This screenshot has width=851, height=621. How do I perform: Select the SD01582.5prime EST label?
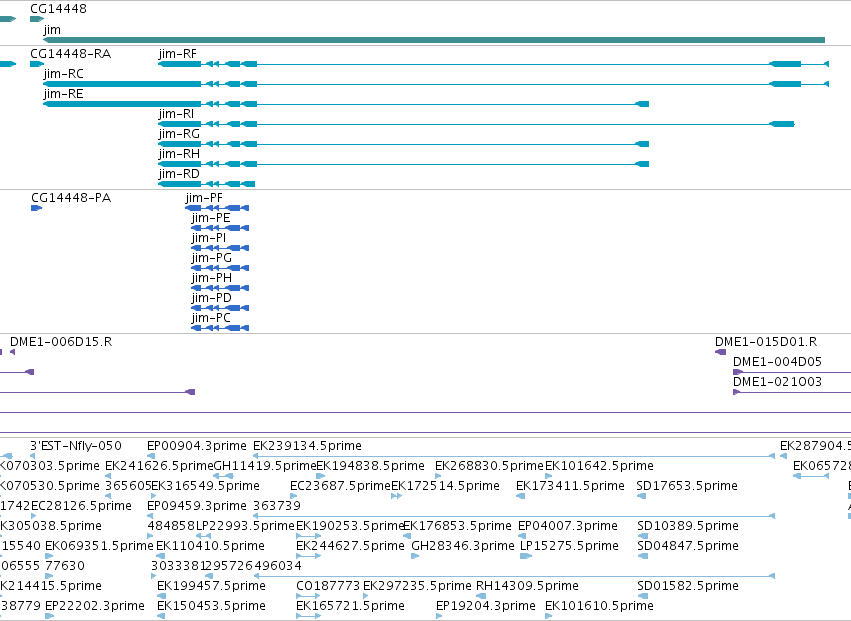click(688, 586)
